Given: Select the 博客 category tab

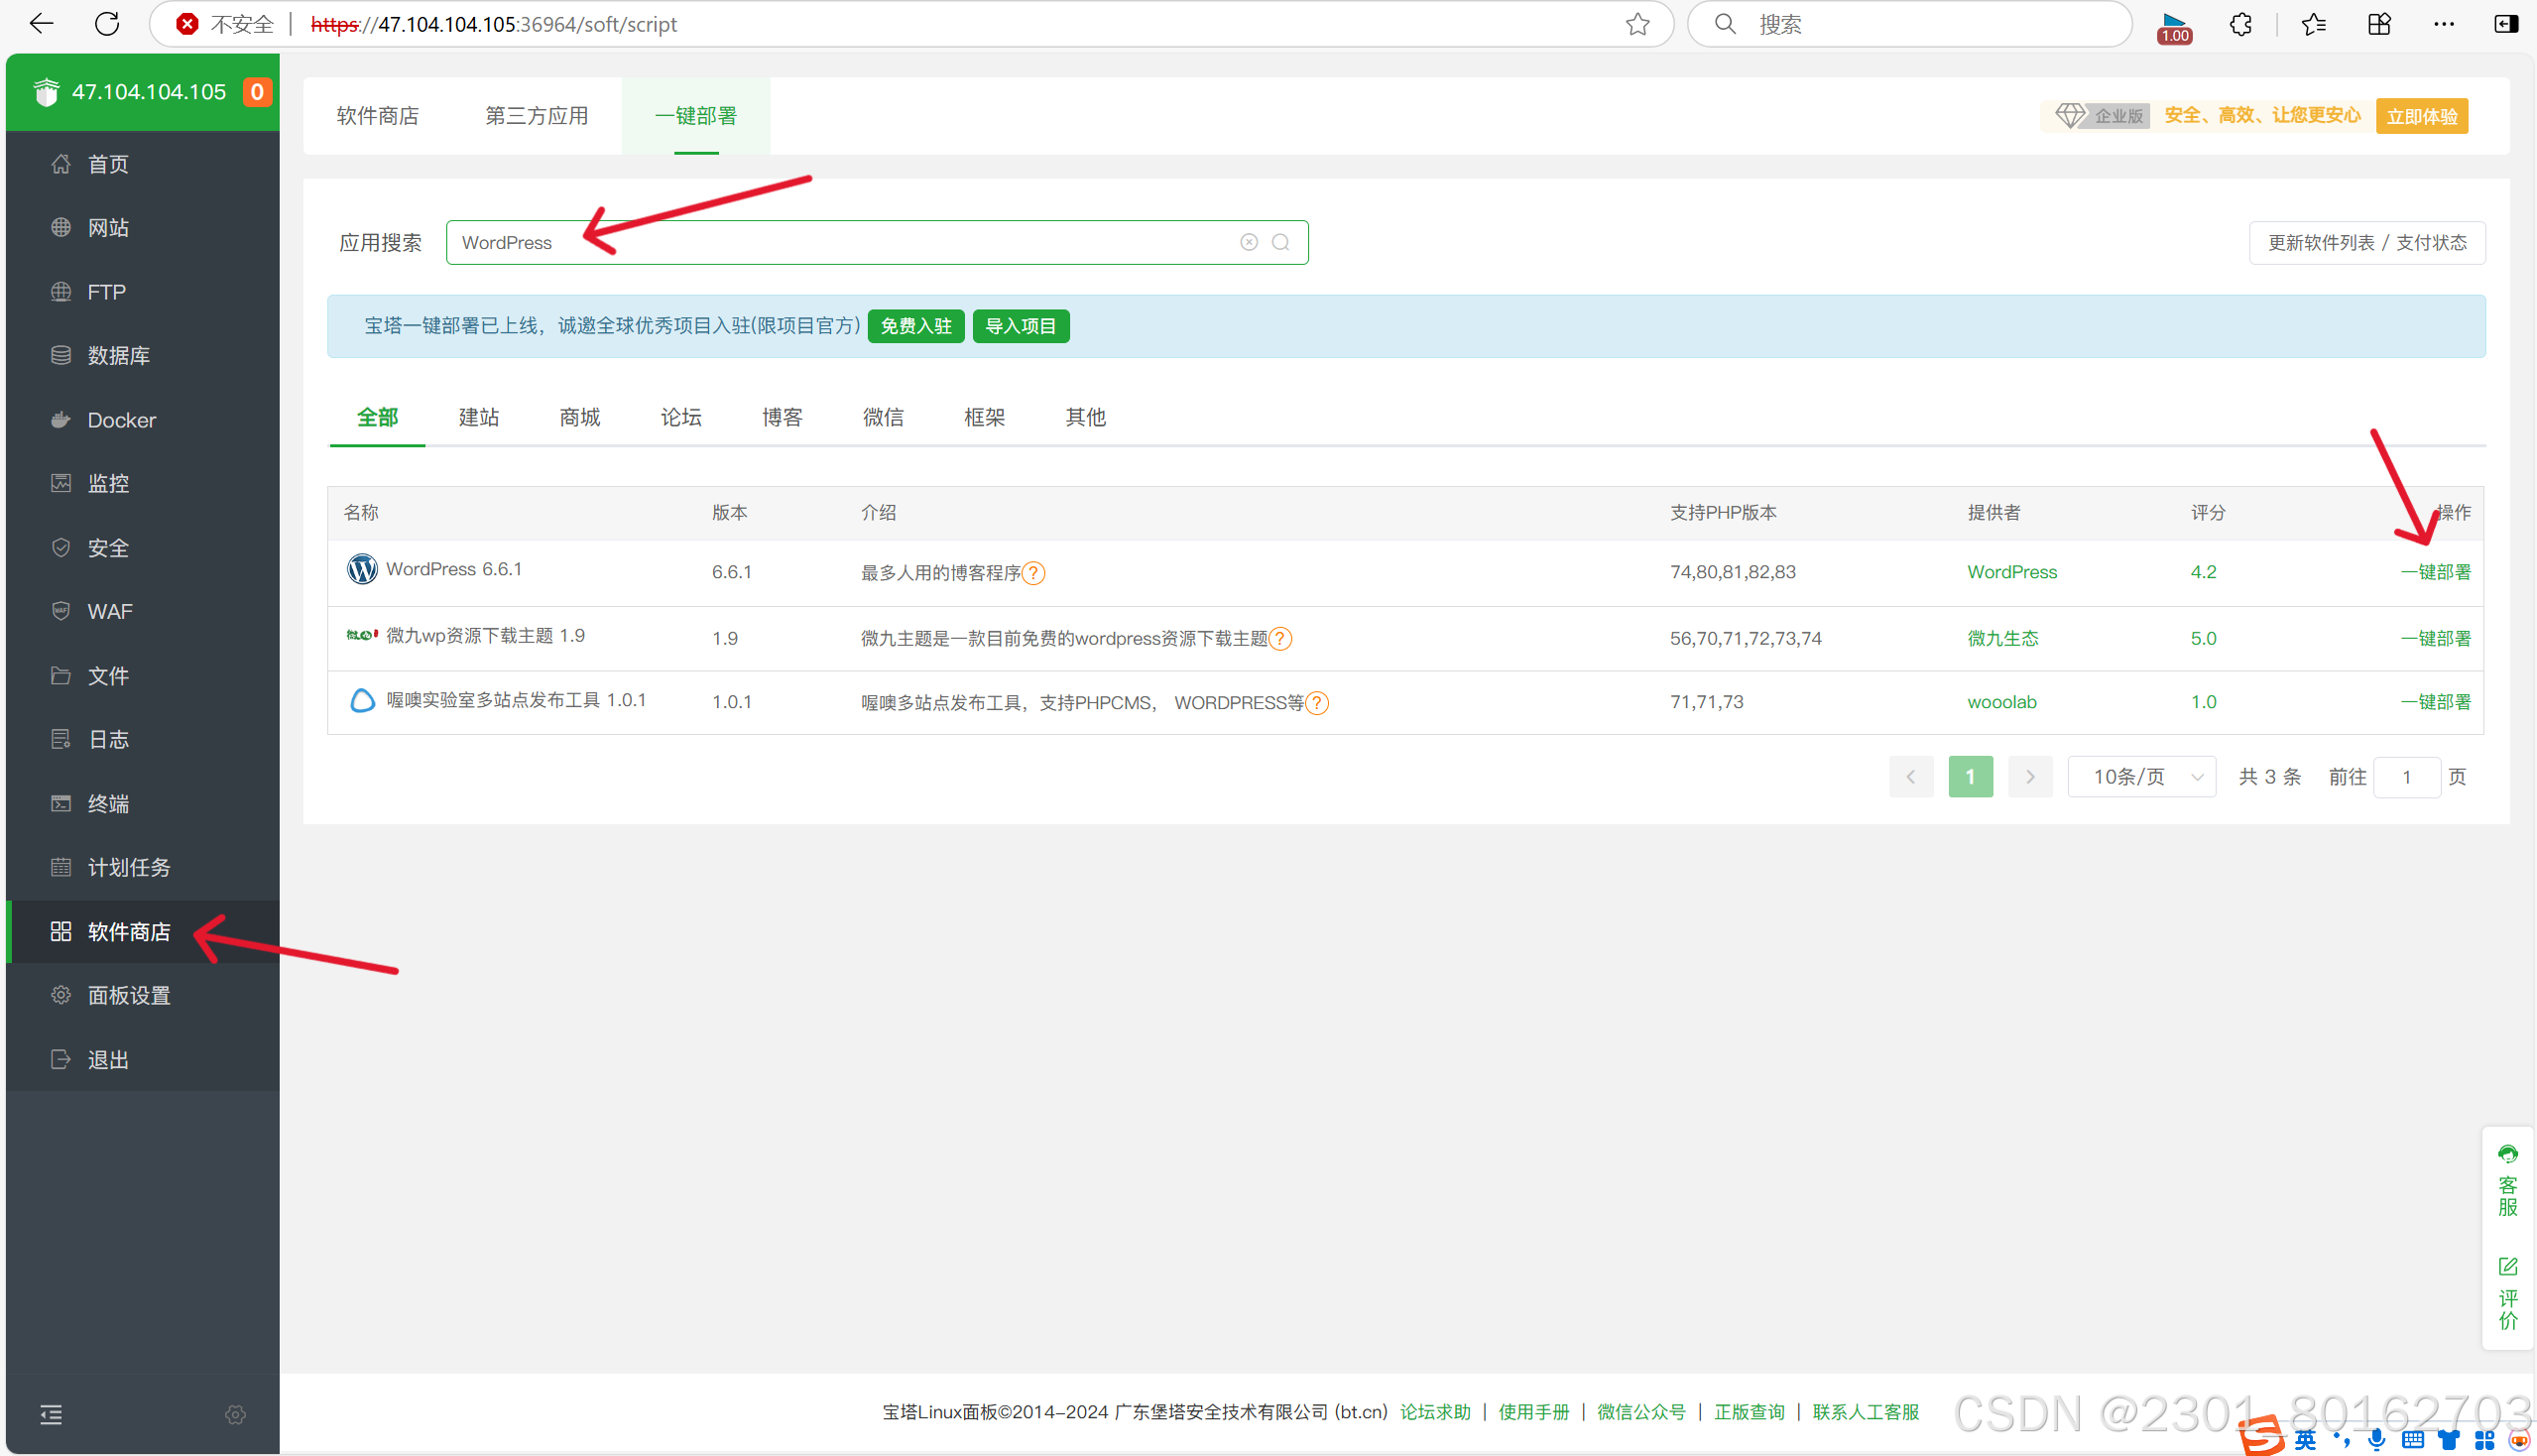Looking at the screenshot, I should click(x=781, y=417).
